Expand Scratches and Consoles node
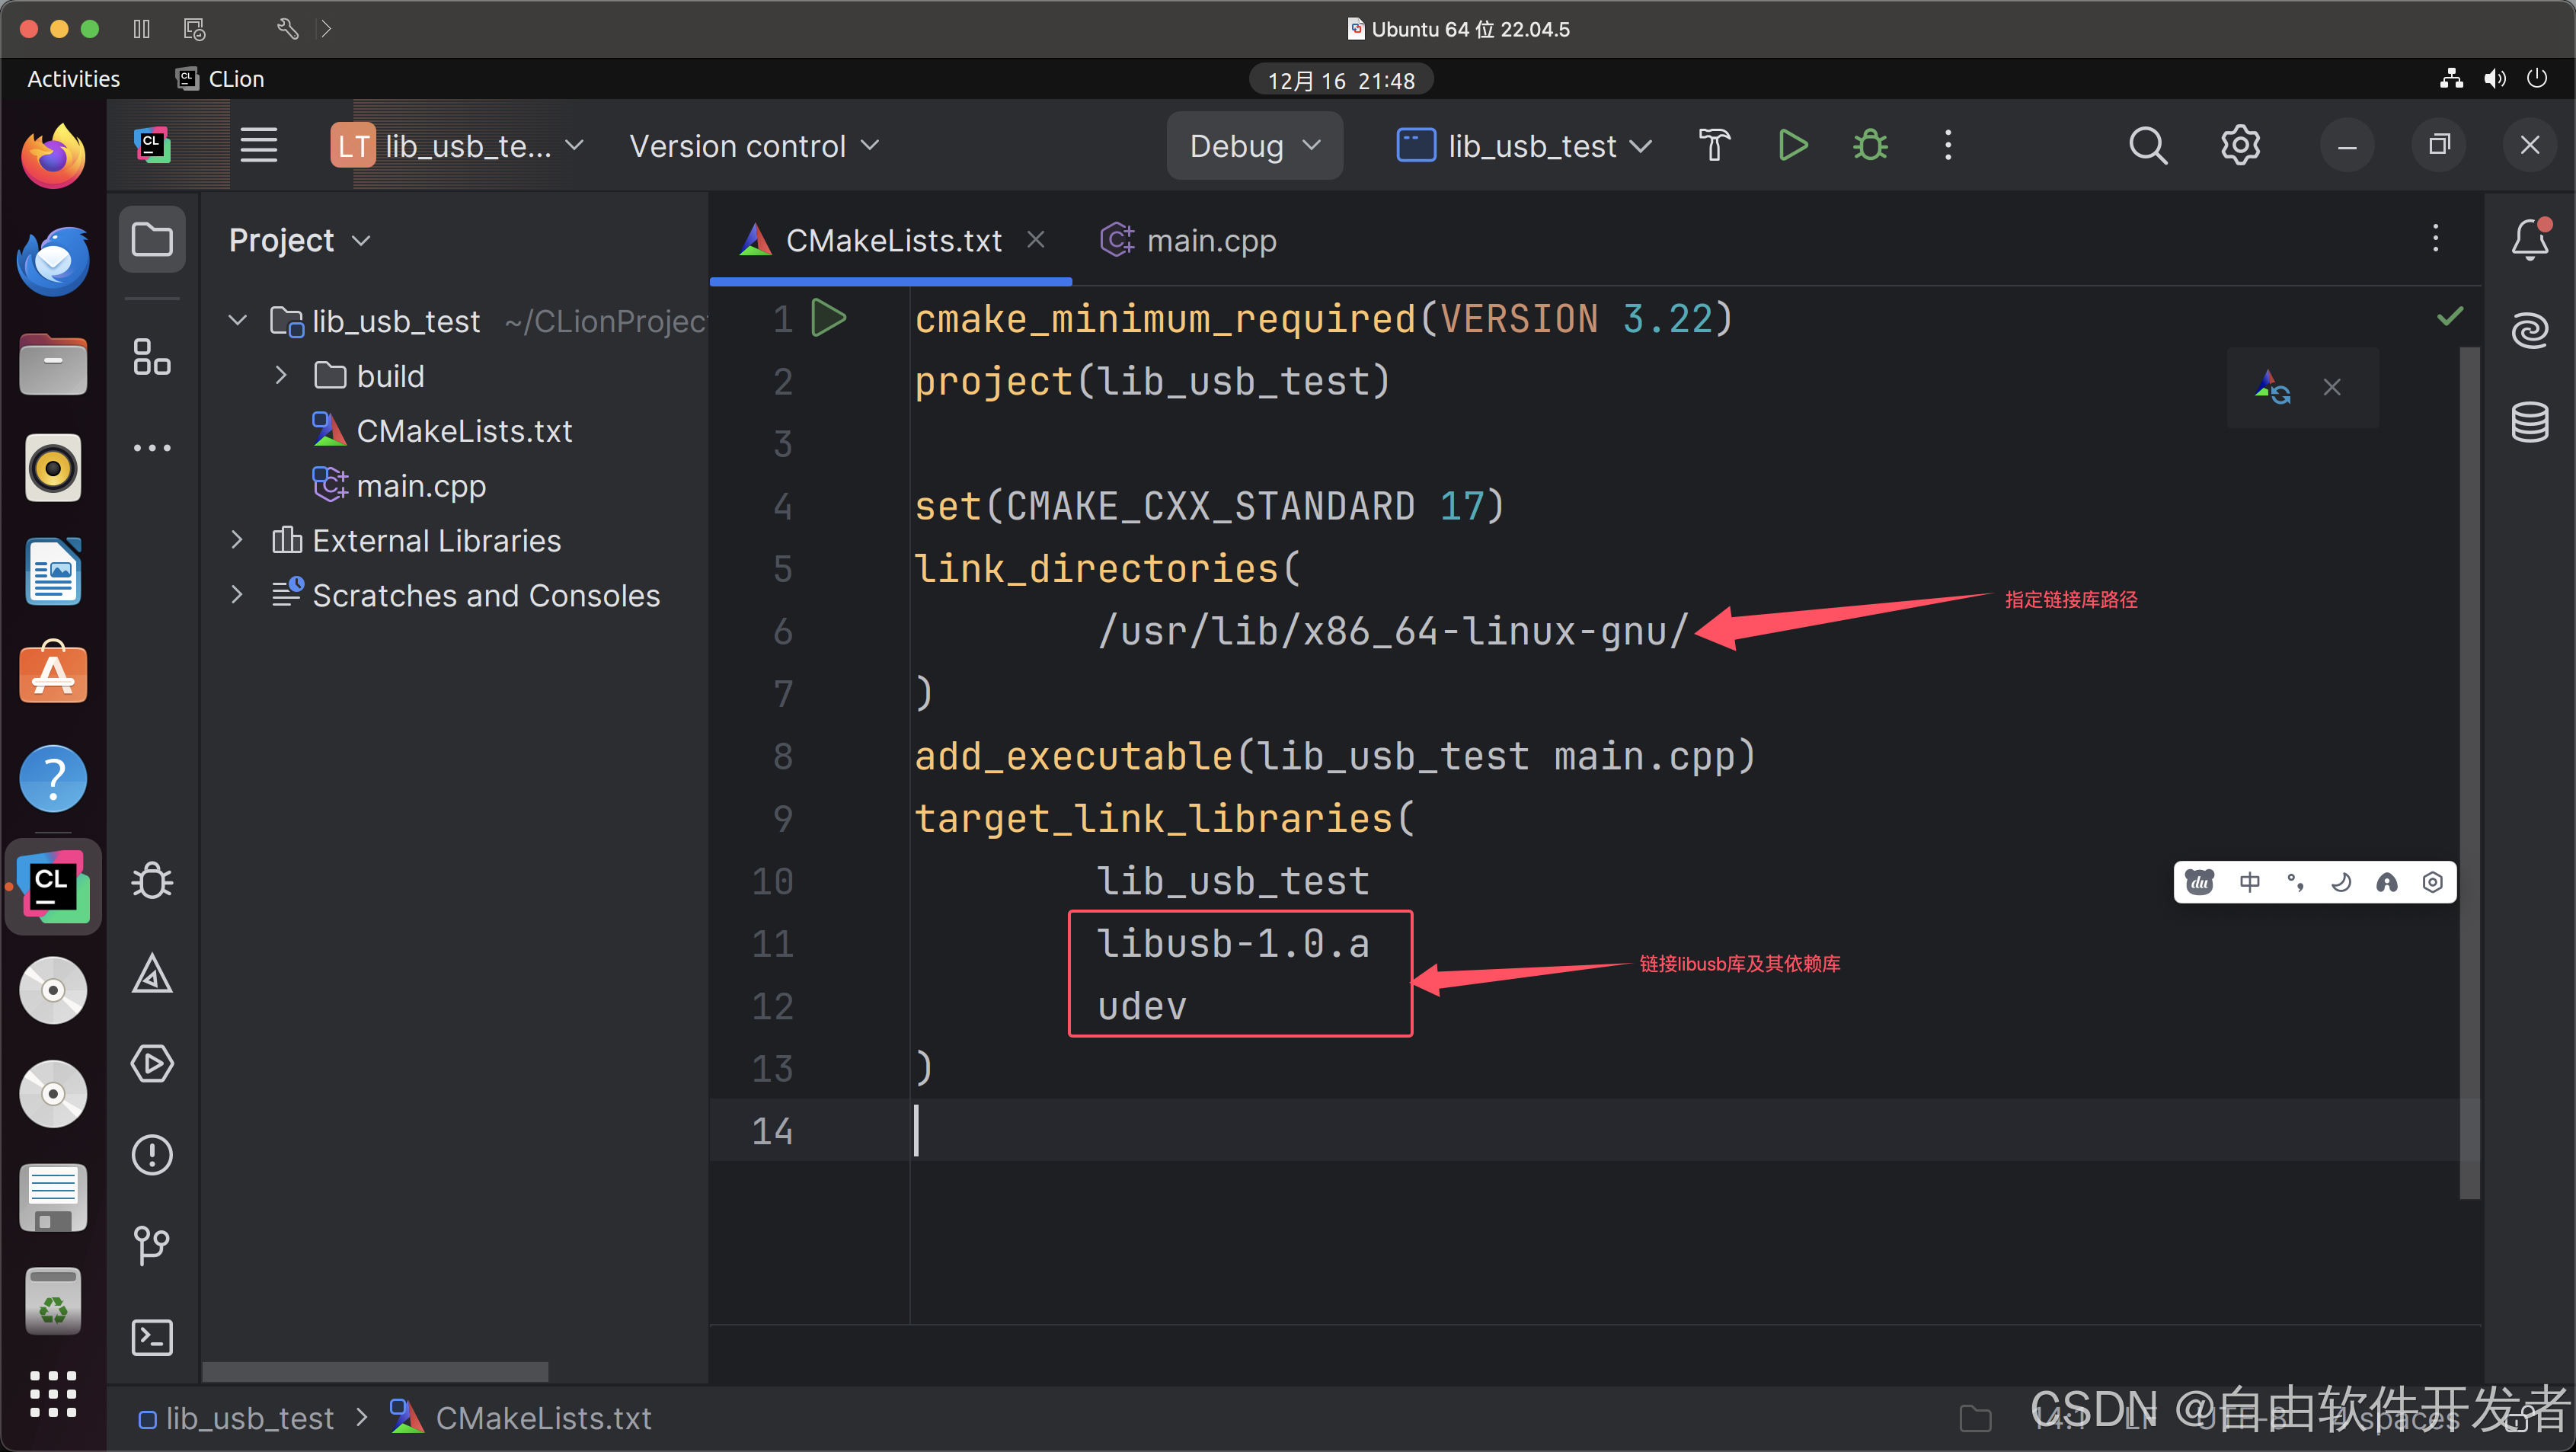This screenshot has width=2576, height=1452. pyautogui.click(x=237, y=595)
